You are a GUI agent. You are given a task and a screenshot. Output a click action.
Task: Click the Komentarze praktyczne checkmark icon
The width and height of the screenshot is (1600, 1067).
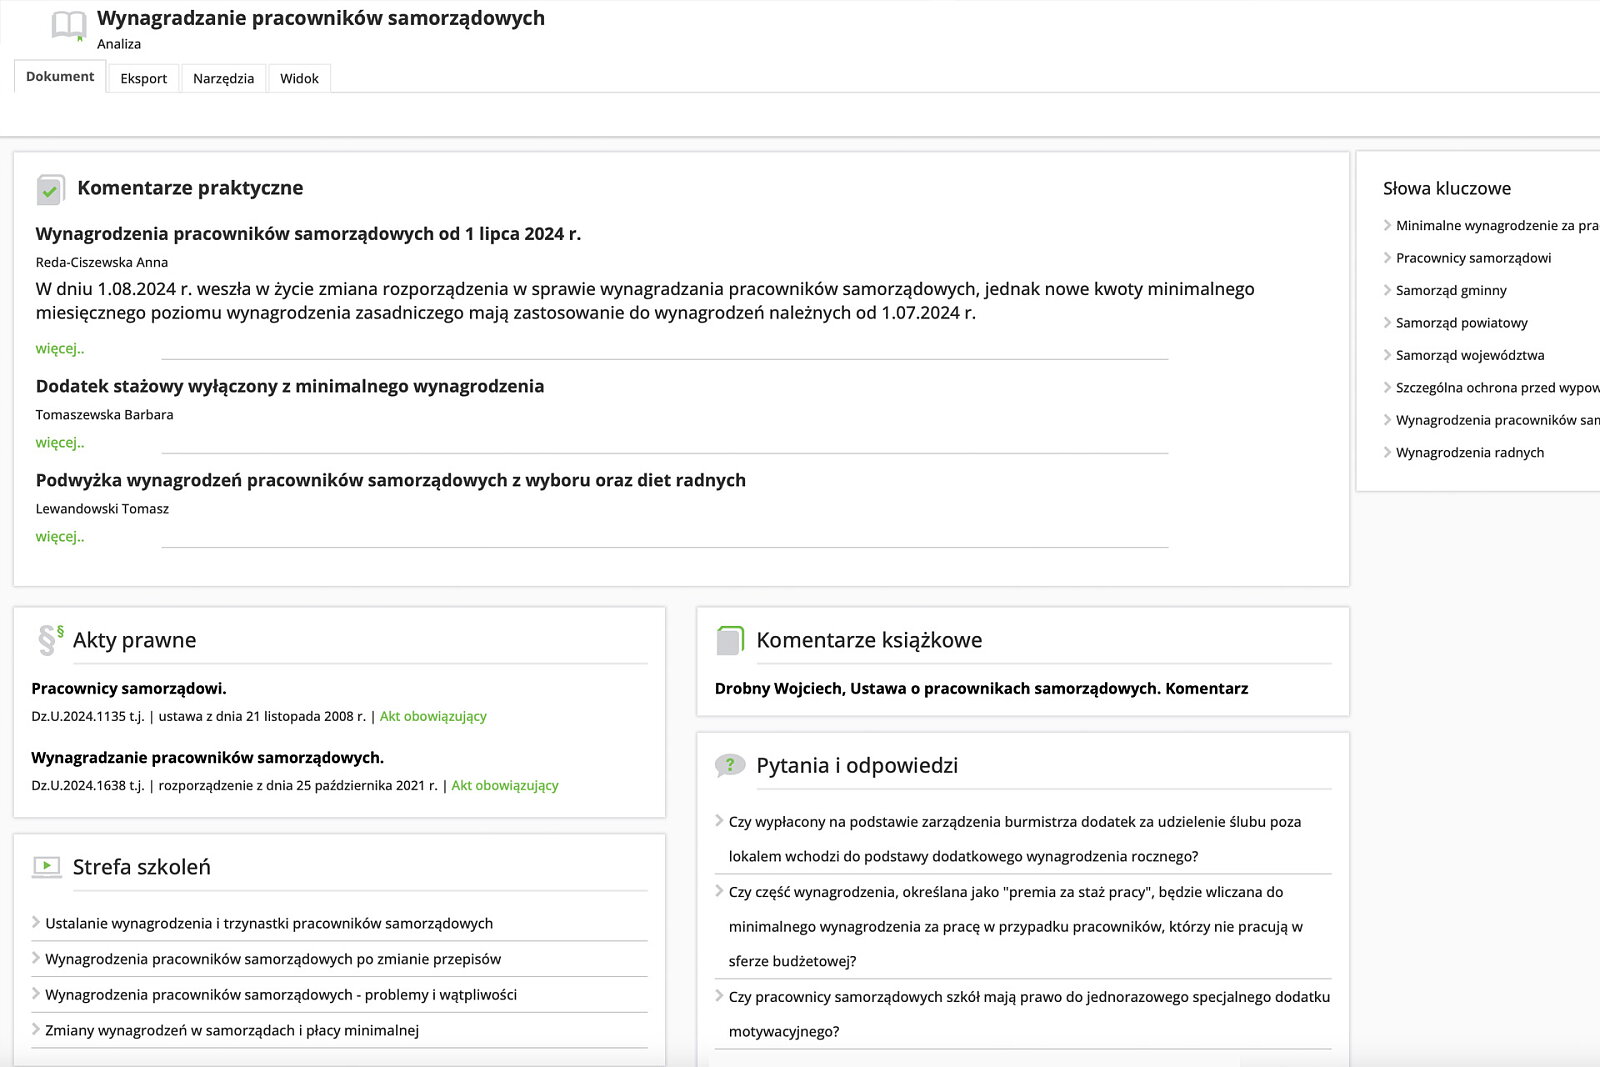point(50,189)
